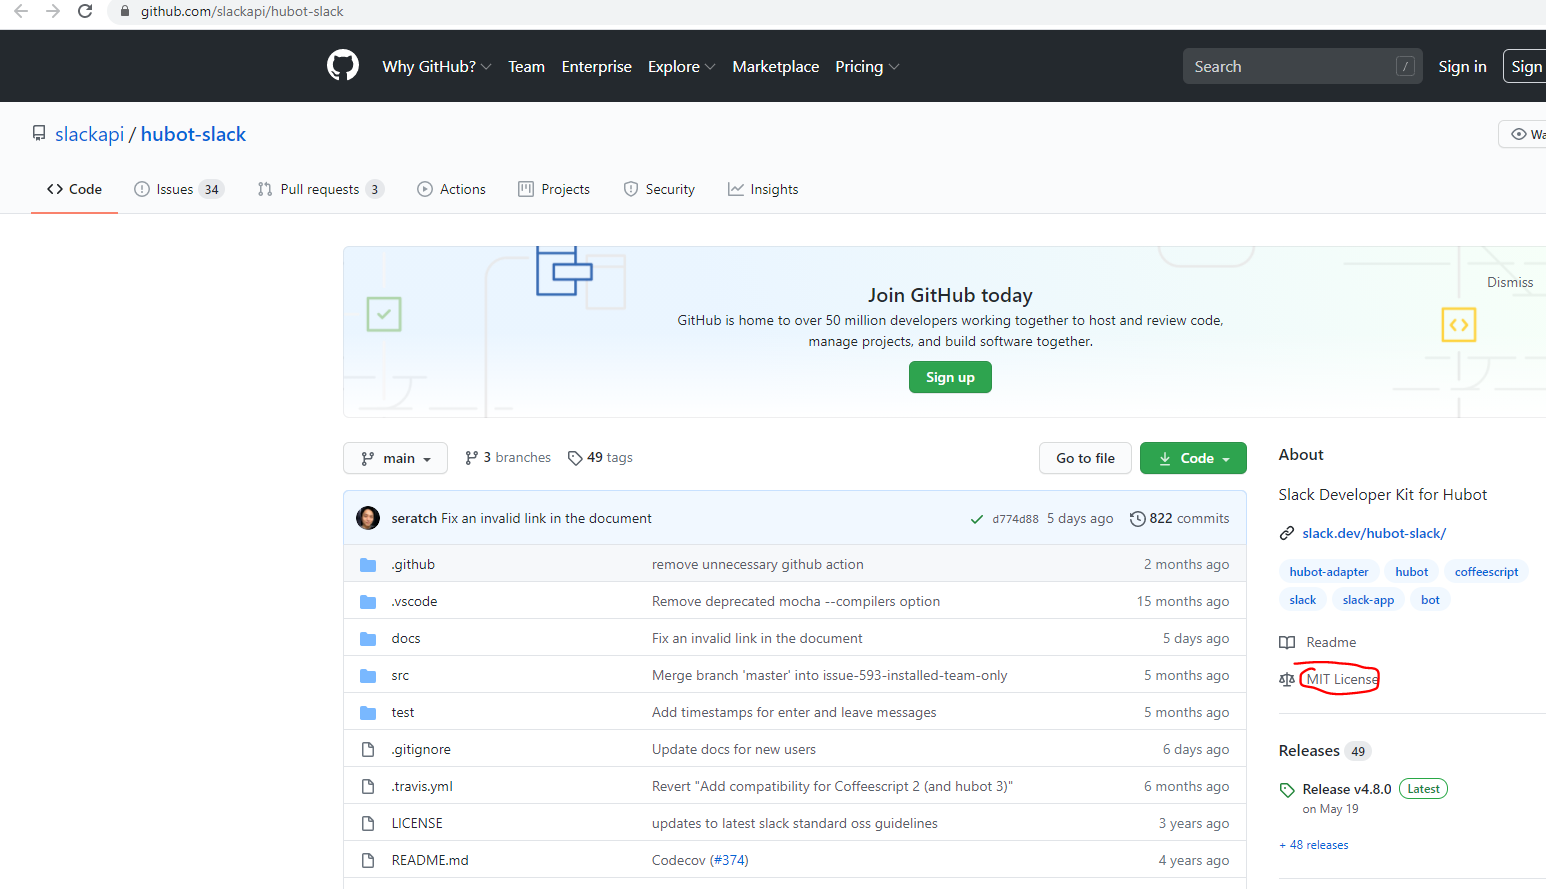This screenshot has height=889, width=1546.
Task: Click the file icon for .gitignore
Action: pos(368,750)
